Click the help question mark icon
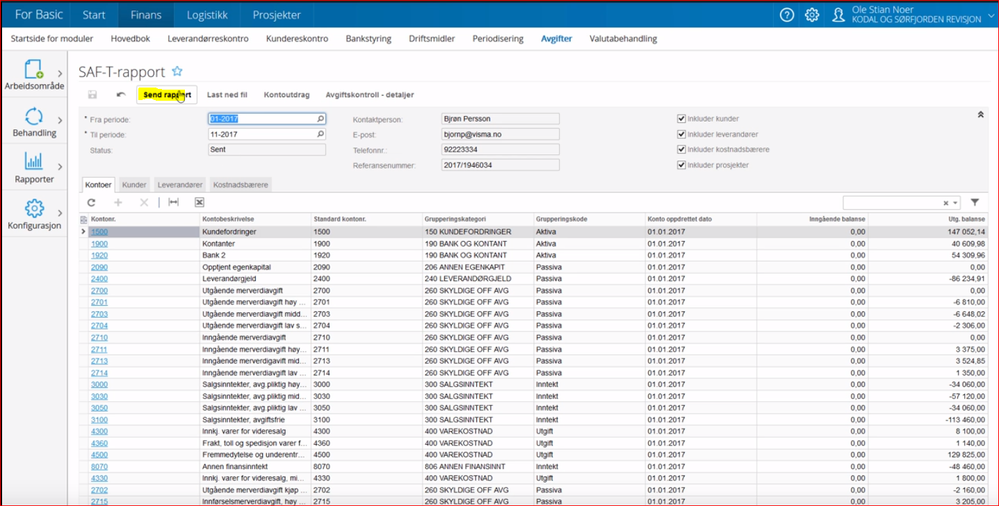999x506 pixels. (x=787, y=15)
